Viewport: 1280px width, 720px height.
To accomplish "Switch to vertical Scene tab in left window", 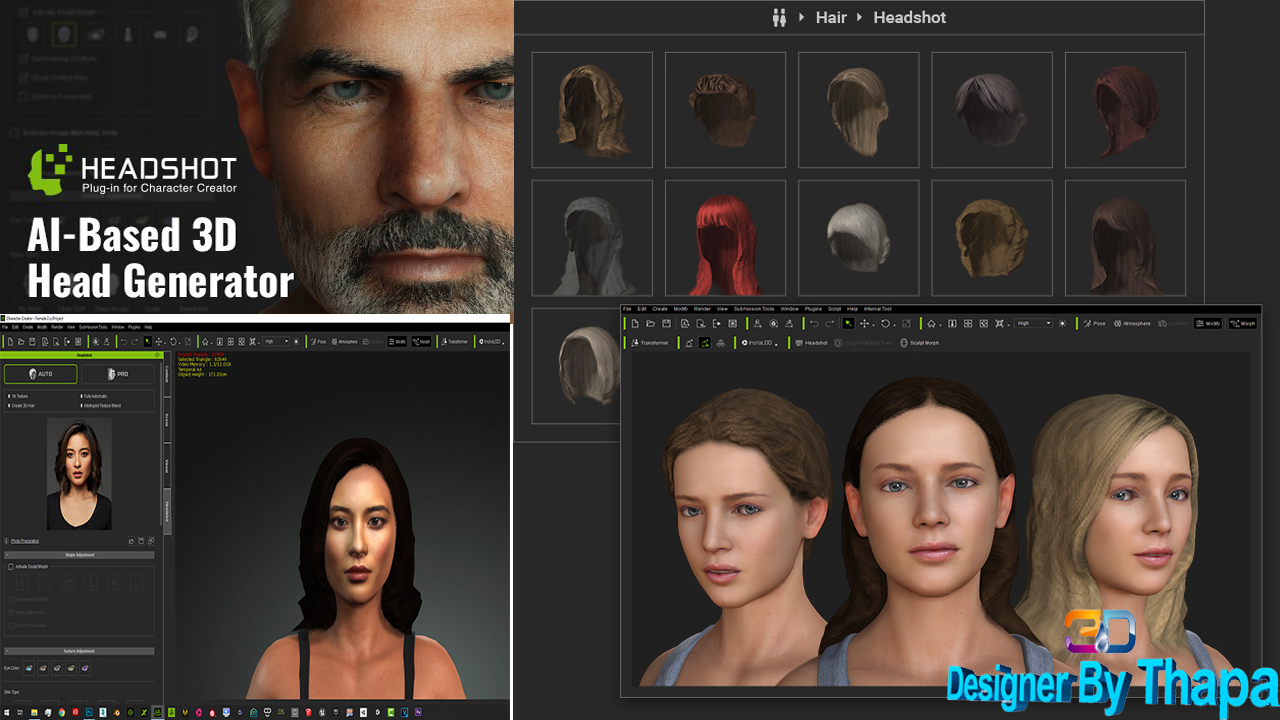I will click(x=167, y=419).
